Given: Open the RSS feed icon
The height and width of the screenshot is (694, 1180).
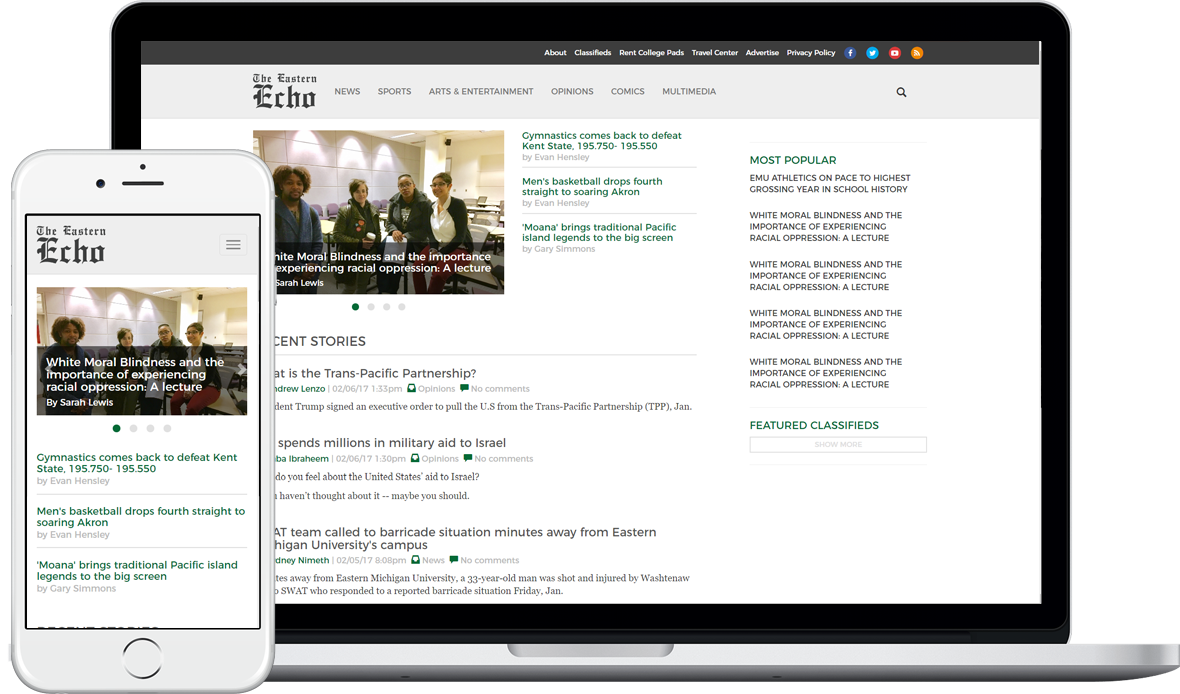Looking at the screenshot, I should pyautogui.click(x=917, y=53).
